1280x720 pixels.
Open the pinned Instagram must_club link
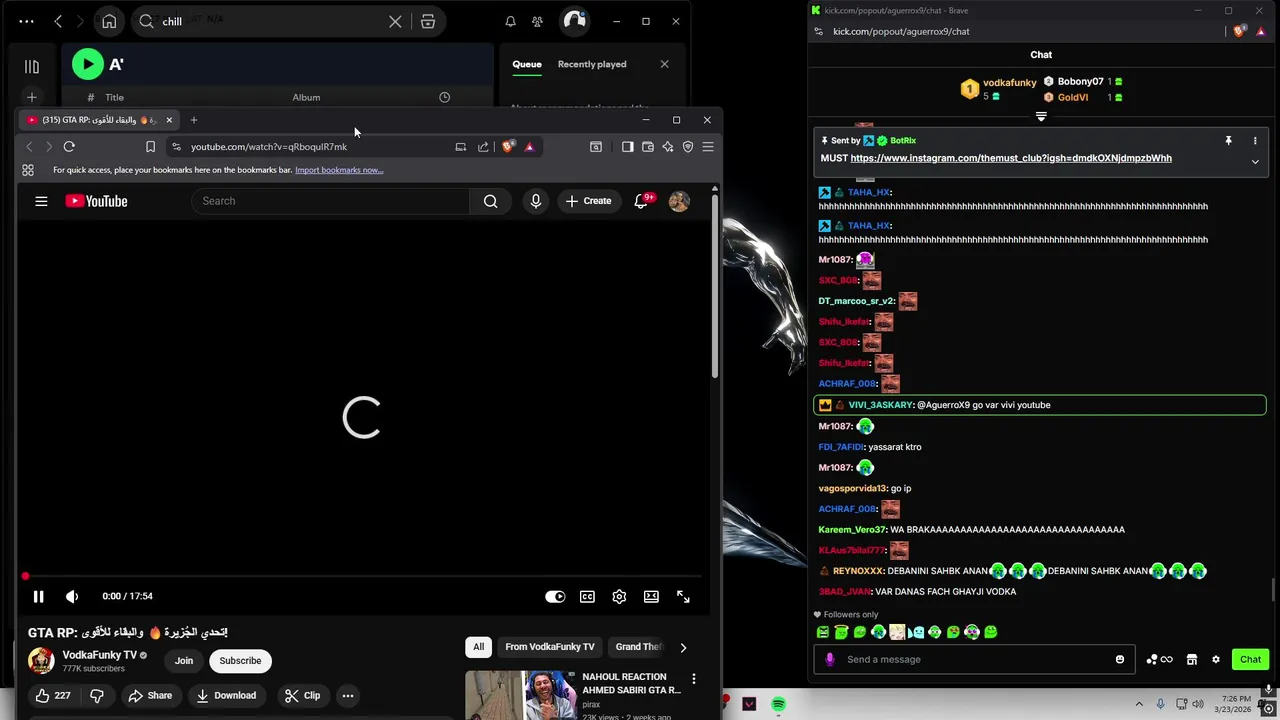(1011, 158)
